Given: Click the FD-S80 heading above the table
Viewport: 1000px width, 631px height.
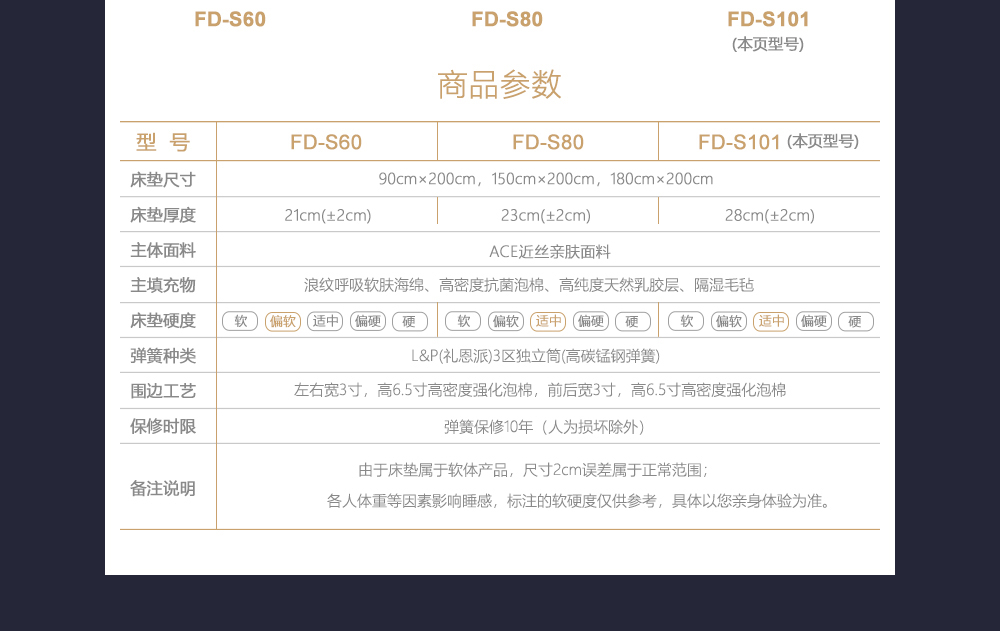Looking at the screenshot, I should coord(507,19).
